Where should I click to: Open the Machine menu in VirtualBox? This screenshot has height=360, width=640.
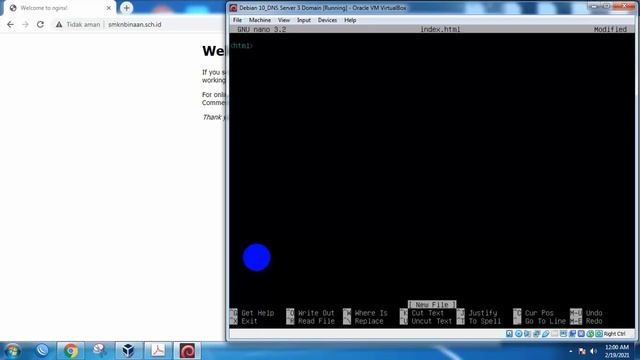click(x=260, y=20)
